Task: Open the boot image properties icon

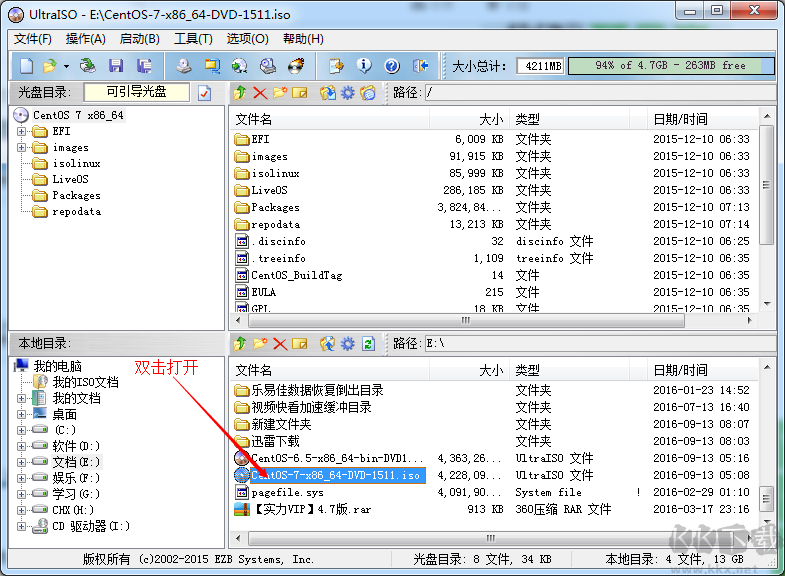Action: coord(205,93)
